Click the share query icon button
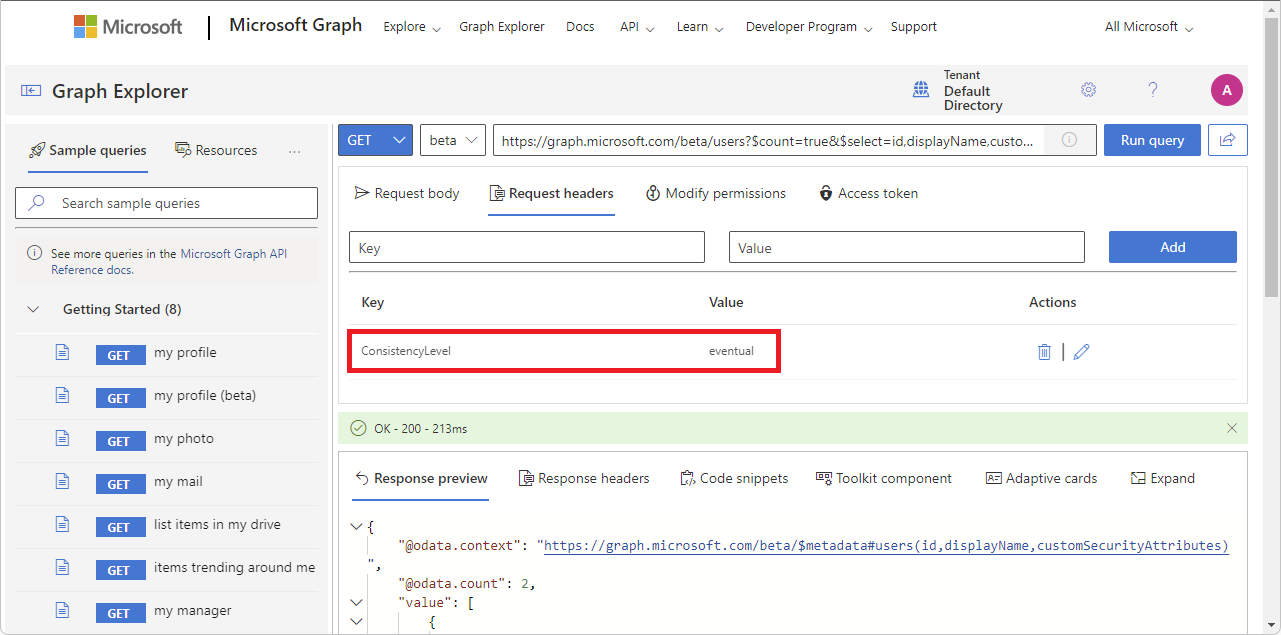 point(1227,140)
